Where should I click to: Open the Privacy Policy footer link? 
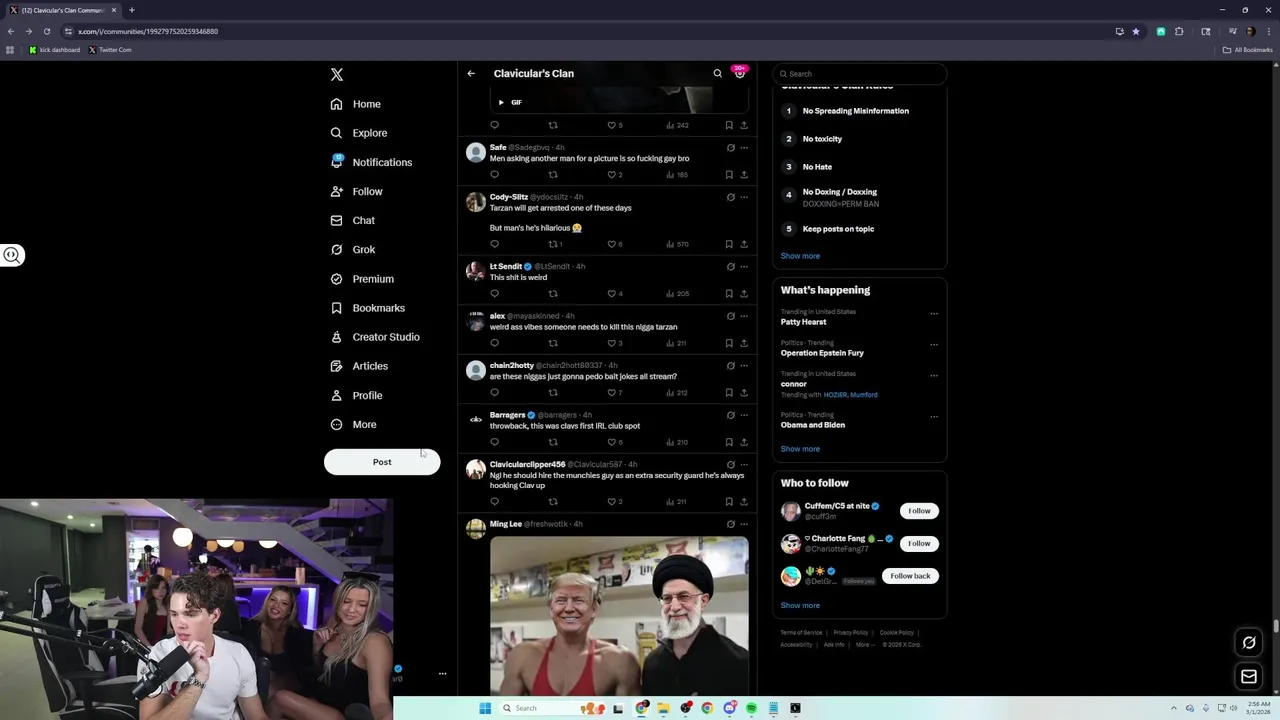851,633
